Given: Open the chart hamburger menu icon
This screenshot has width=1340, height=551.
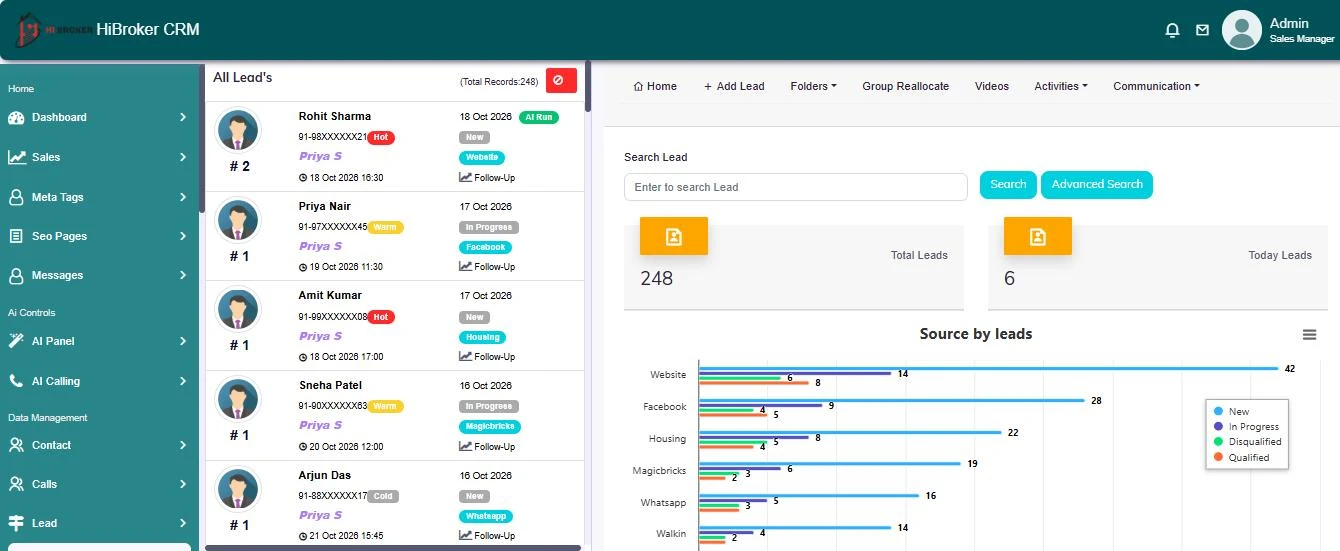Looking at the screenshot, I should [x=1309, y=335].
